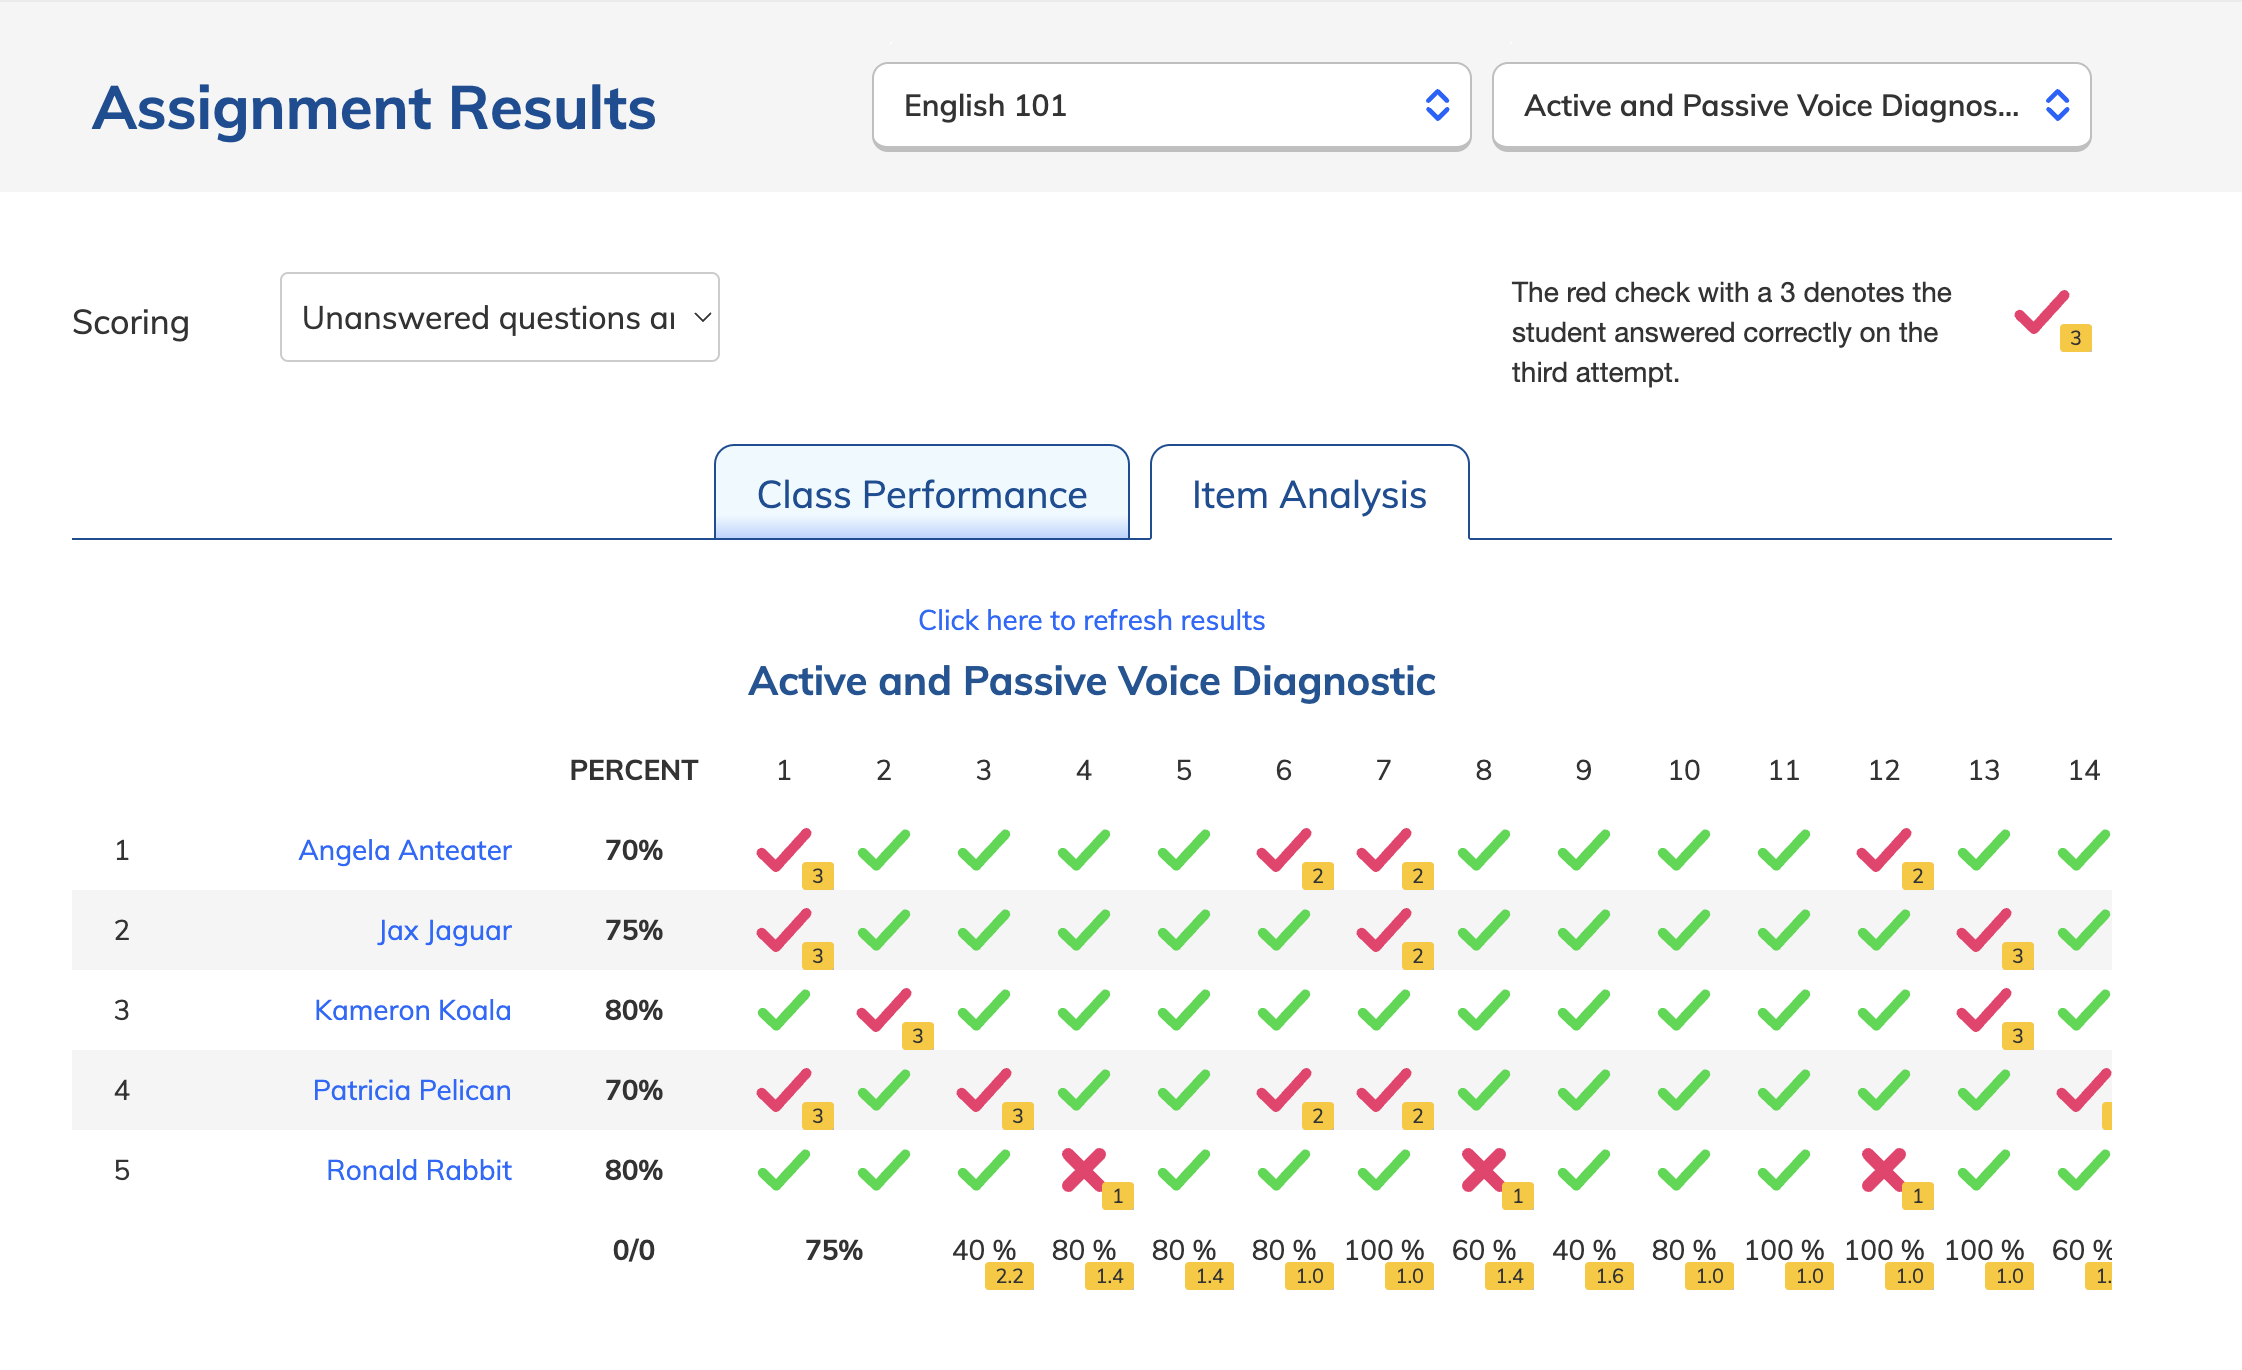This screenshot has width=2242, height=1370.
Task: Click Angela Anteater's red check for question 1
Action: point(784,850)
